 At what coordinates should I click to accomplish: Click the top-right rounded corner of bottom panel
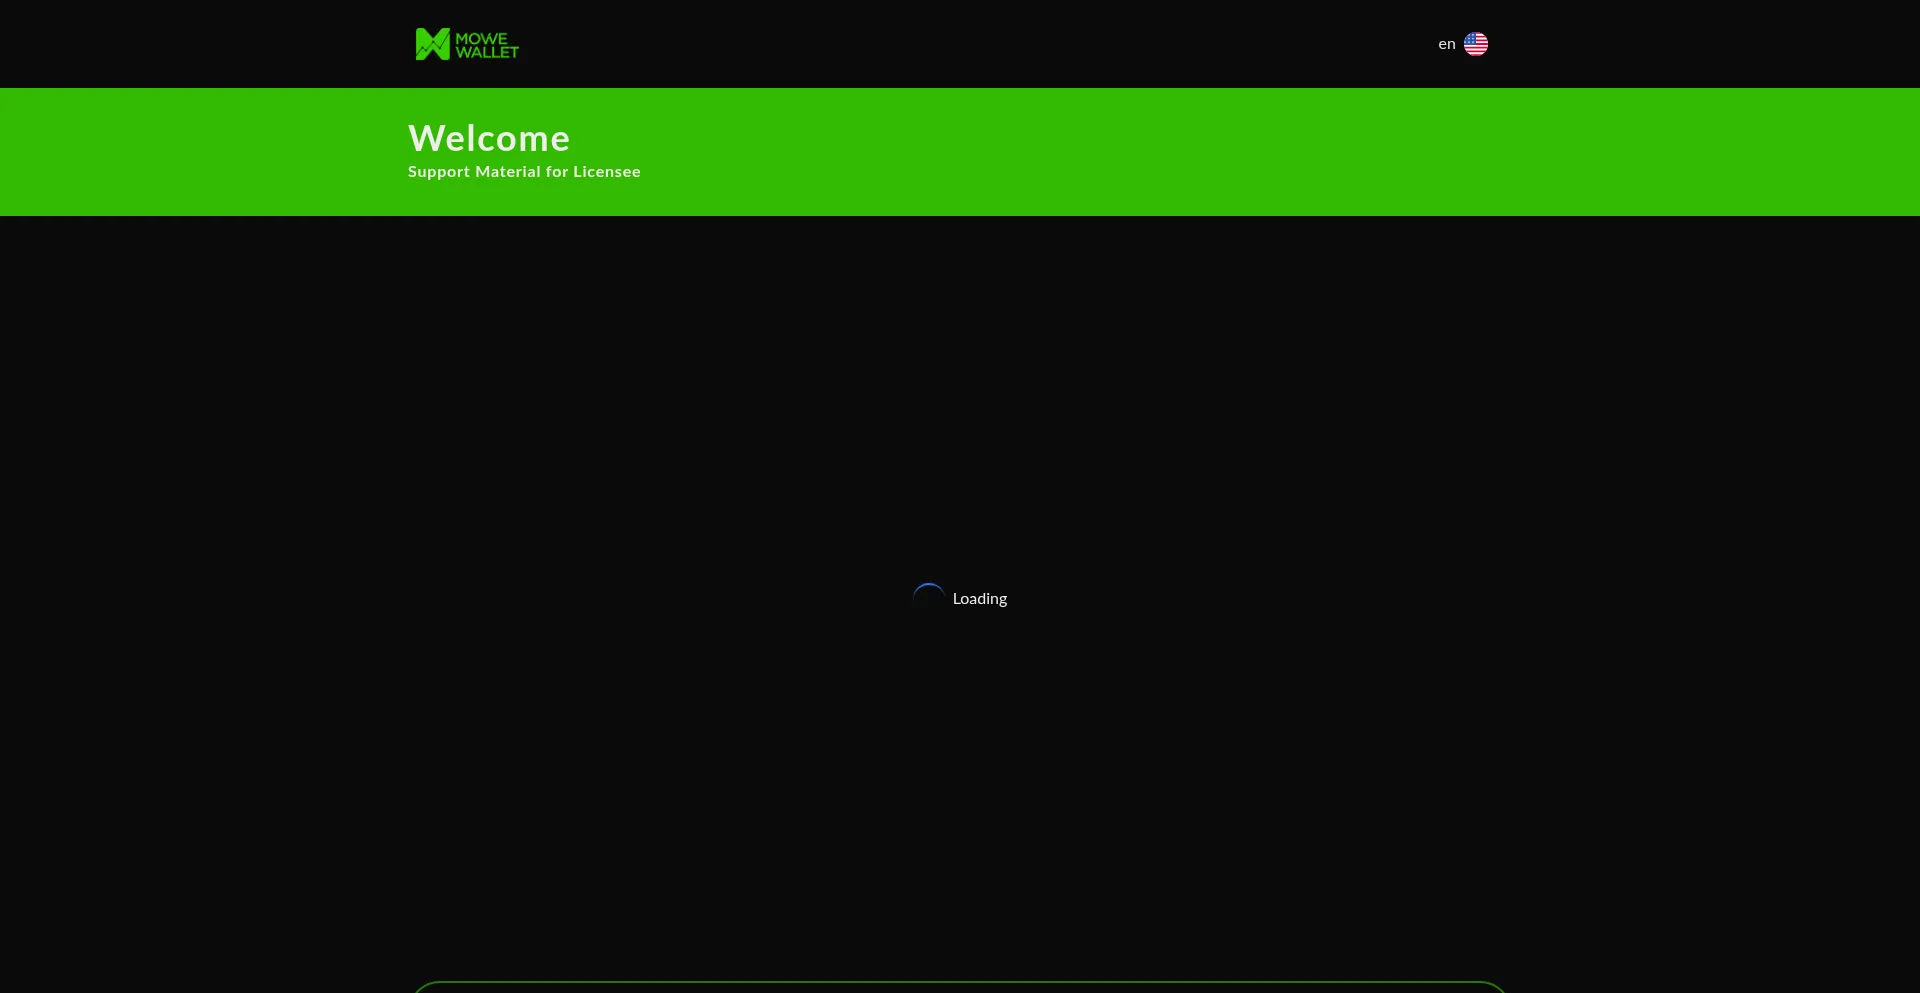[x=1500, y=987]
